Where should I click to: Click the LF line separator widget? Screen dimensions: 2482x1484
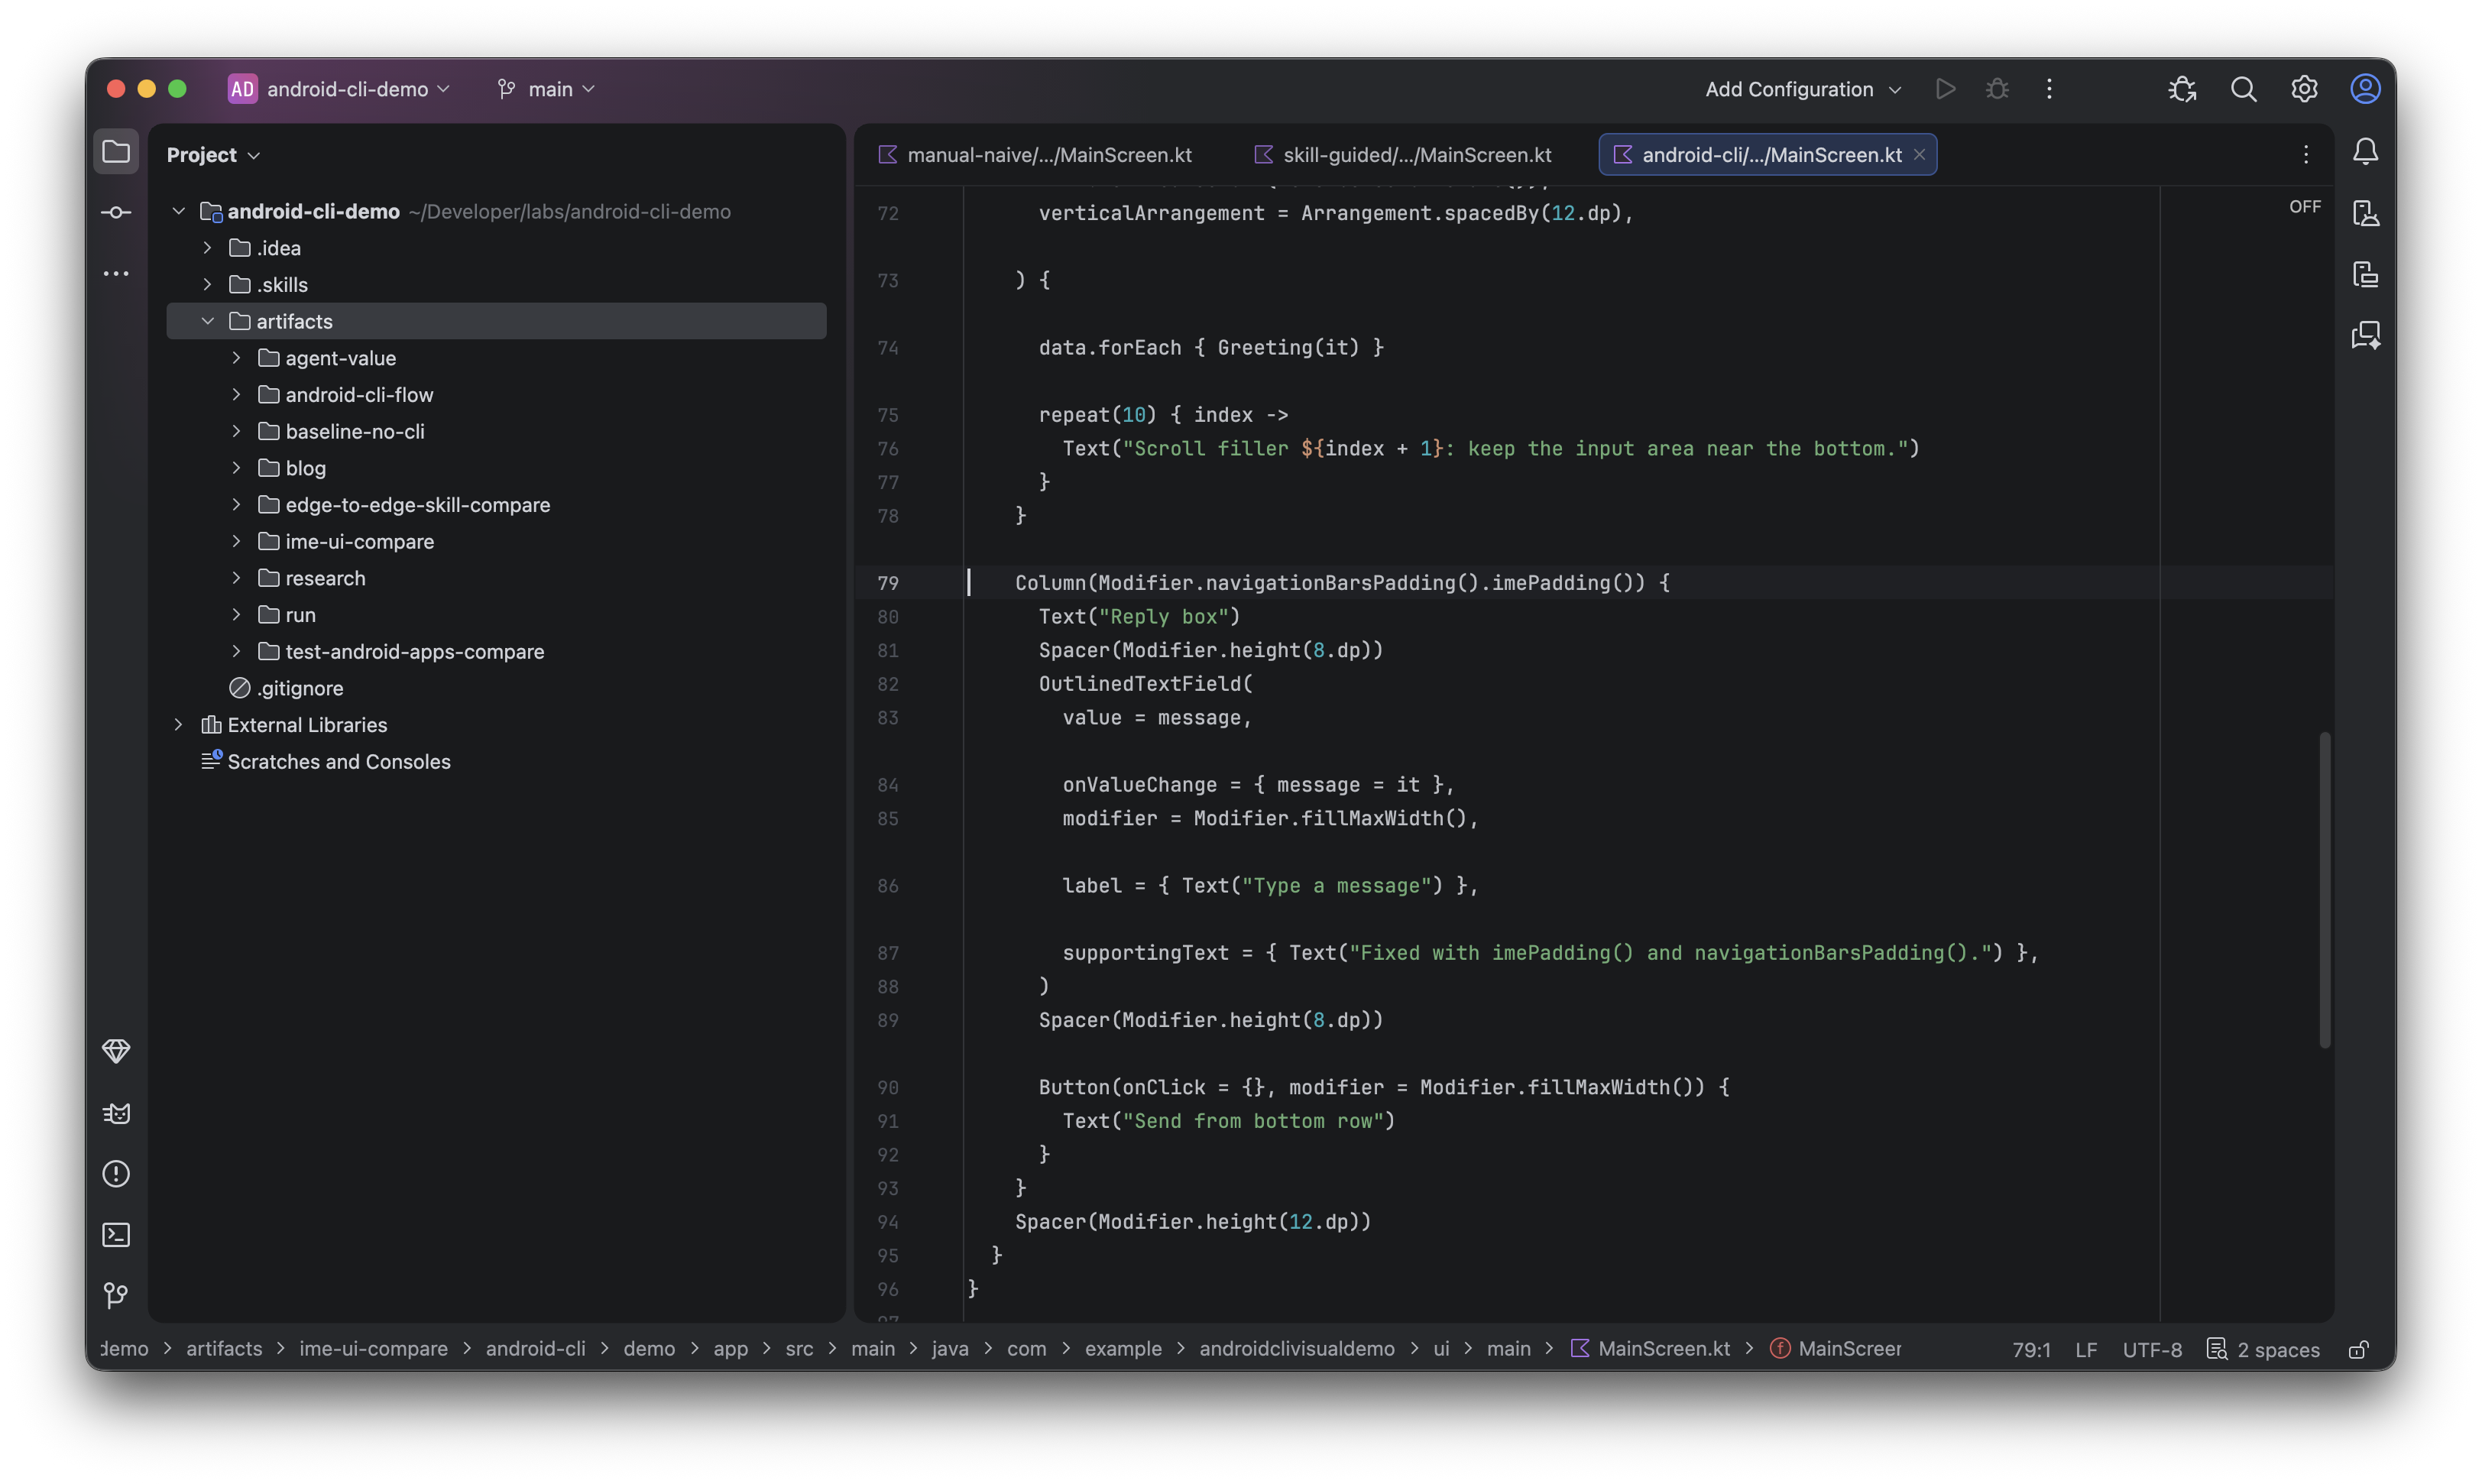click(x=2086, y=1349)
